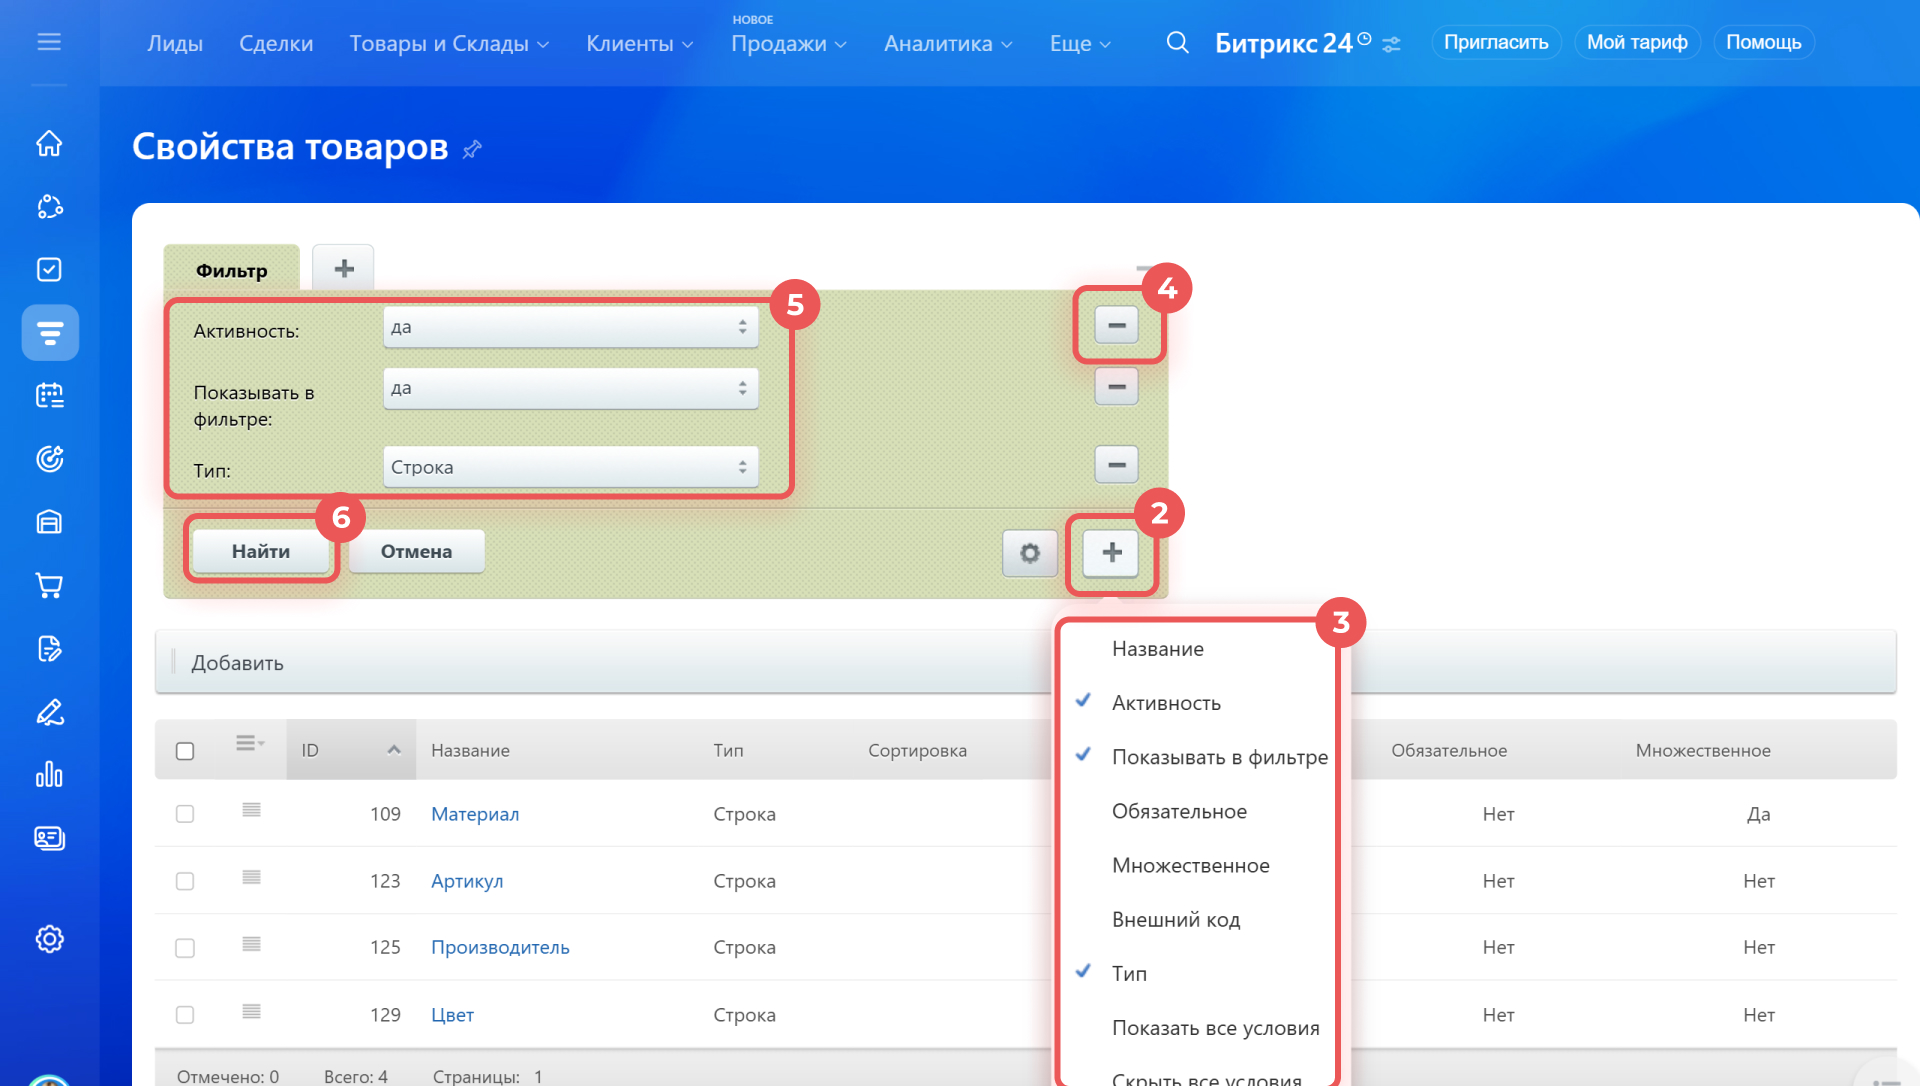Choose Показать все условия menu item
Viewport: 1920px width, 1086px height.
[1215, 1028]
